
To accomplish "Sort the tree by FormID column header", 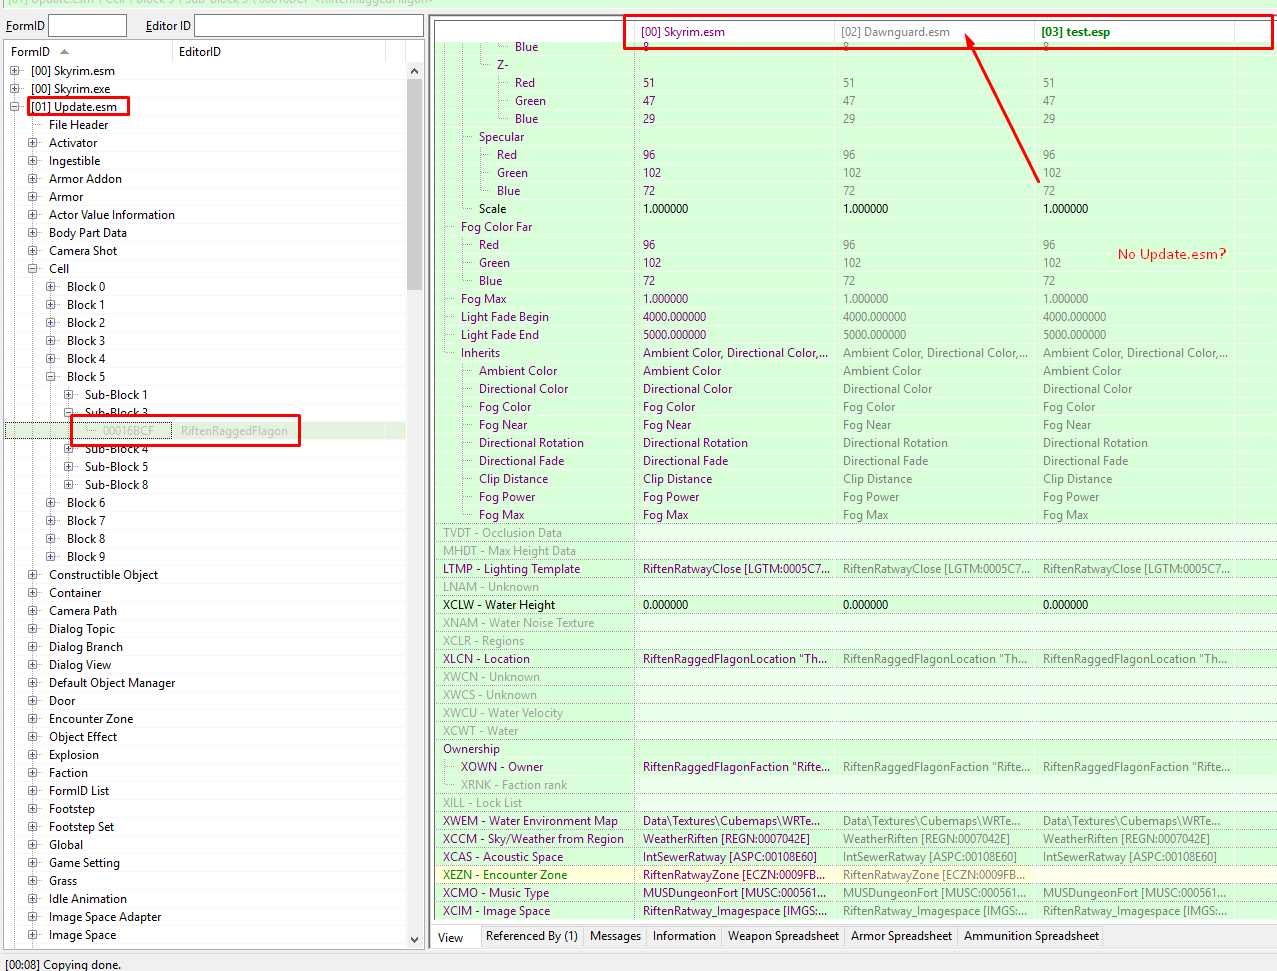I will (x=88, y=52).
